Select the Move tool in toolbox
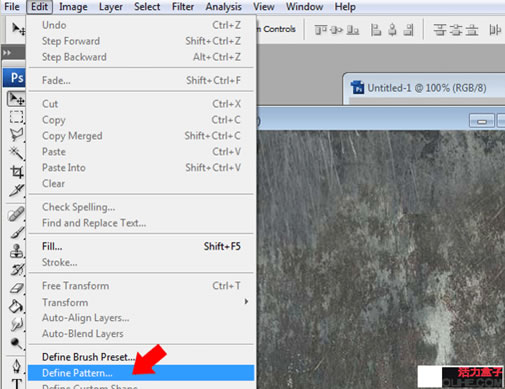The height and width of the screenshot is (389, 505). [16, 99]
